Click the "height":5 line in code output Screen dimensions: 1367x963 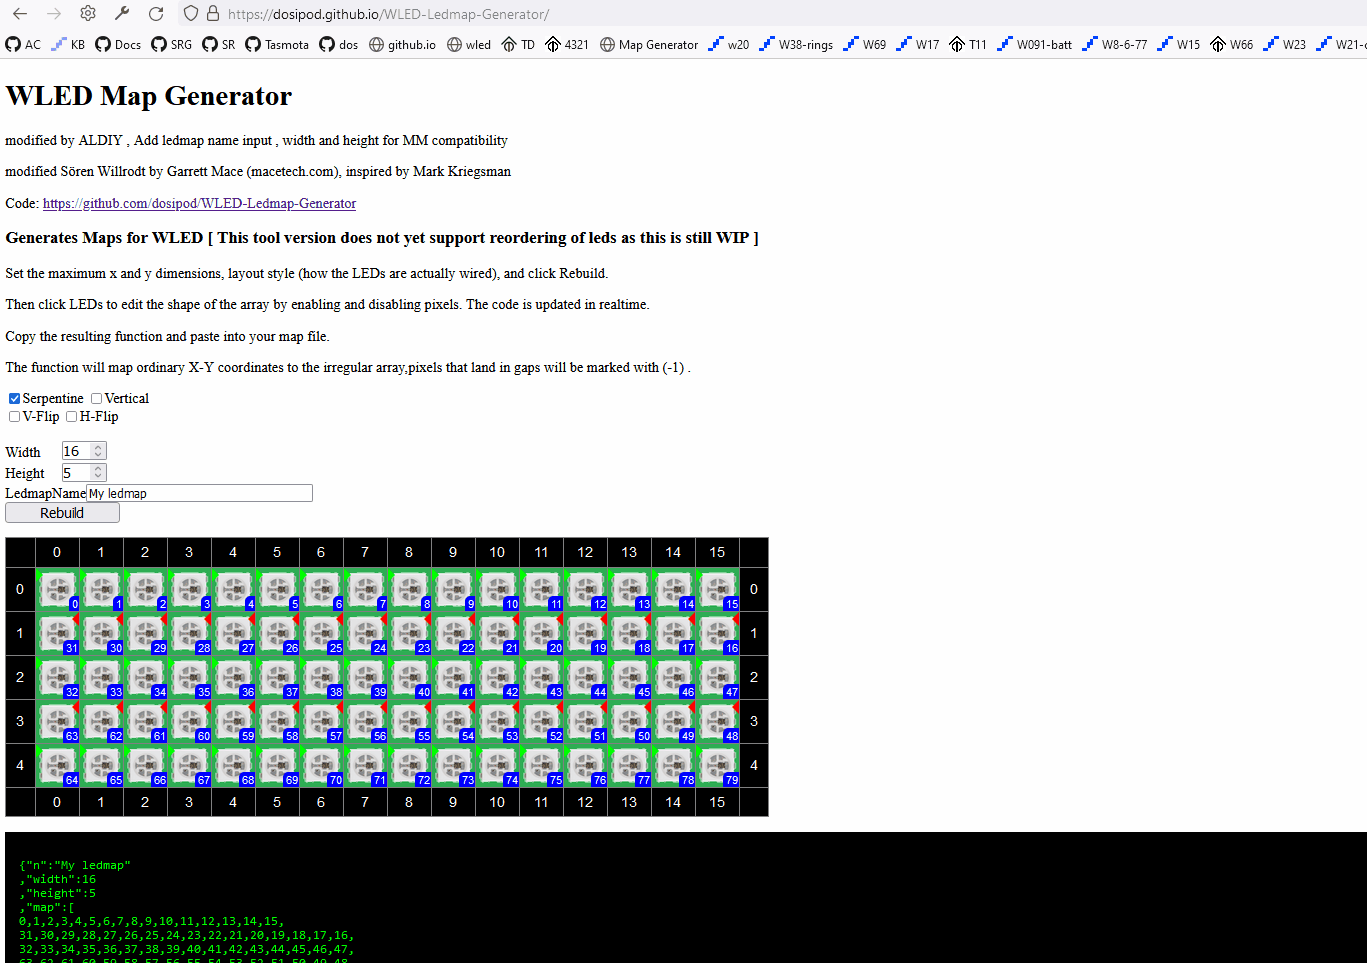[x=57, y=893]
